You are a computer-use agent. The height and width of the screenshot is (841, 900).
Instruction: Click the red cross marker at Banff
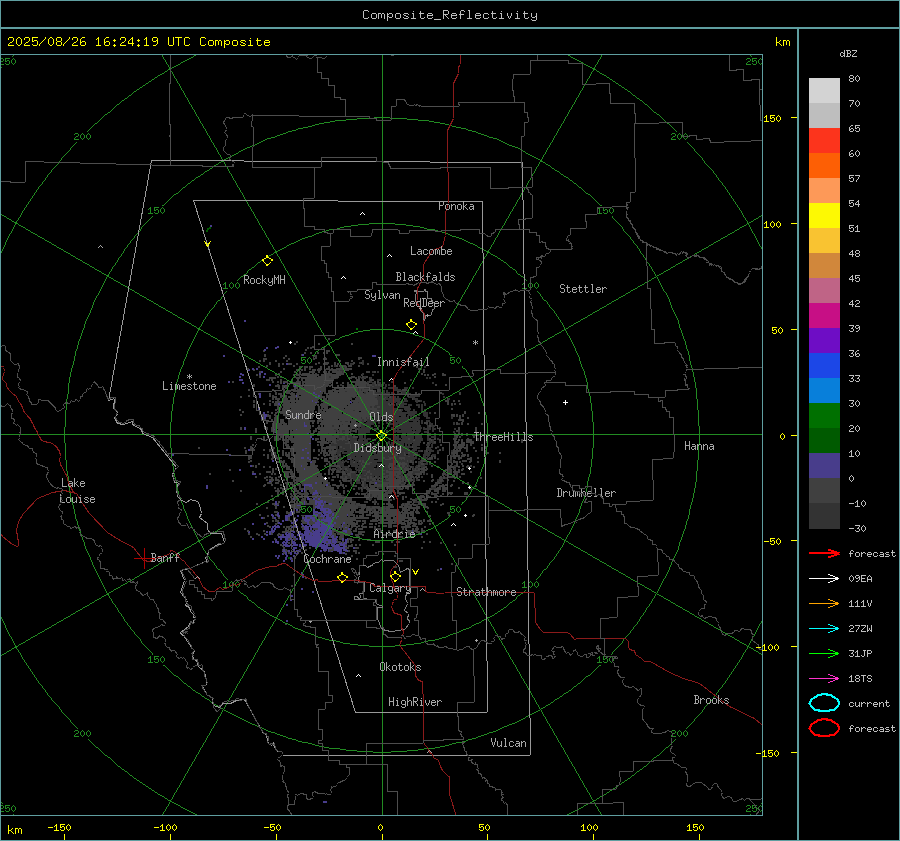(x=143, y=558)
